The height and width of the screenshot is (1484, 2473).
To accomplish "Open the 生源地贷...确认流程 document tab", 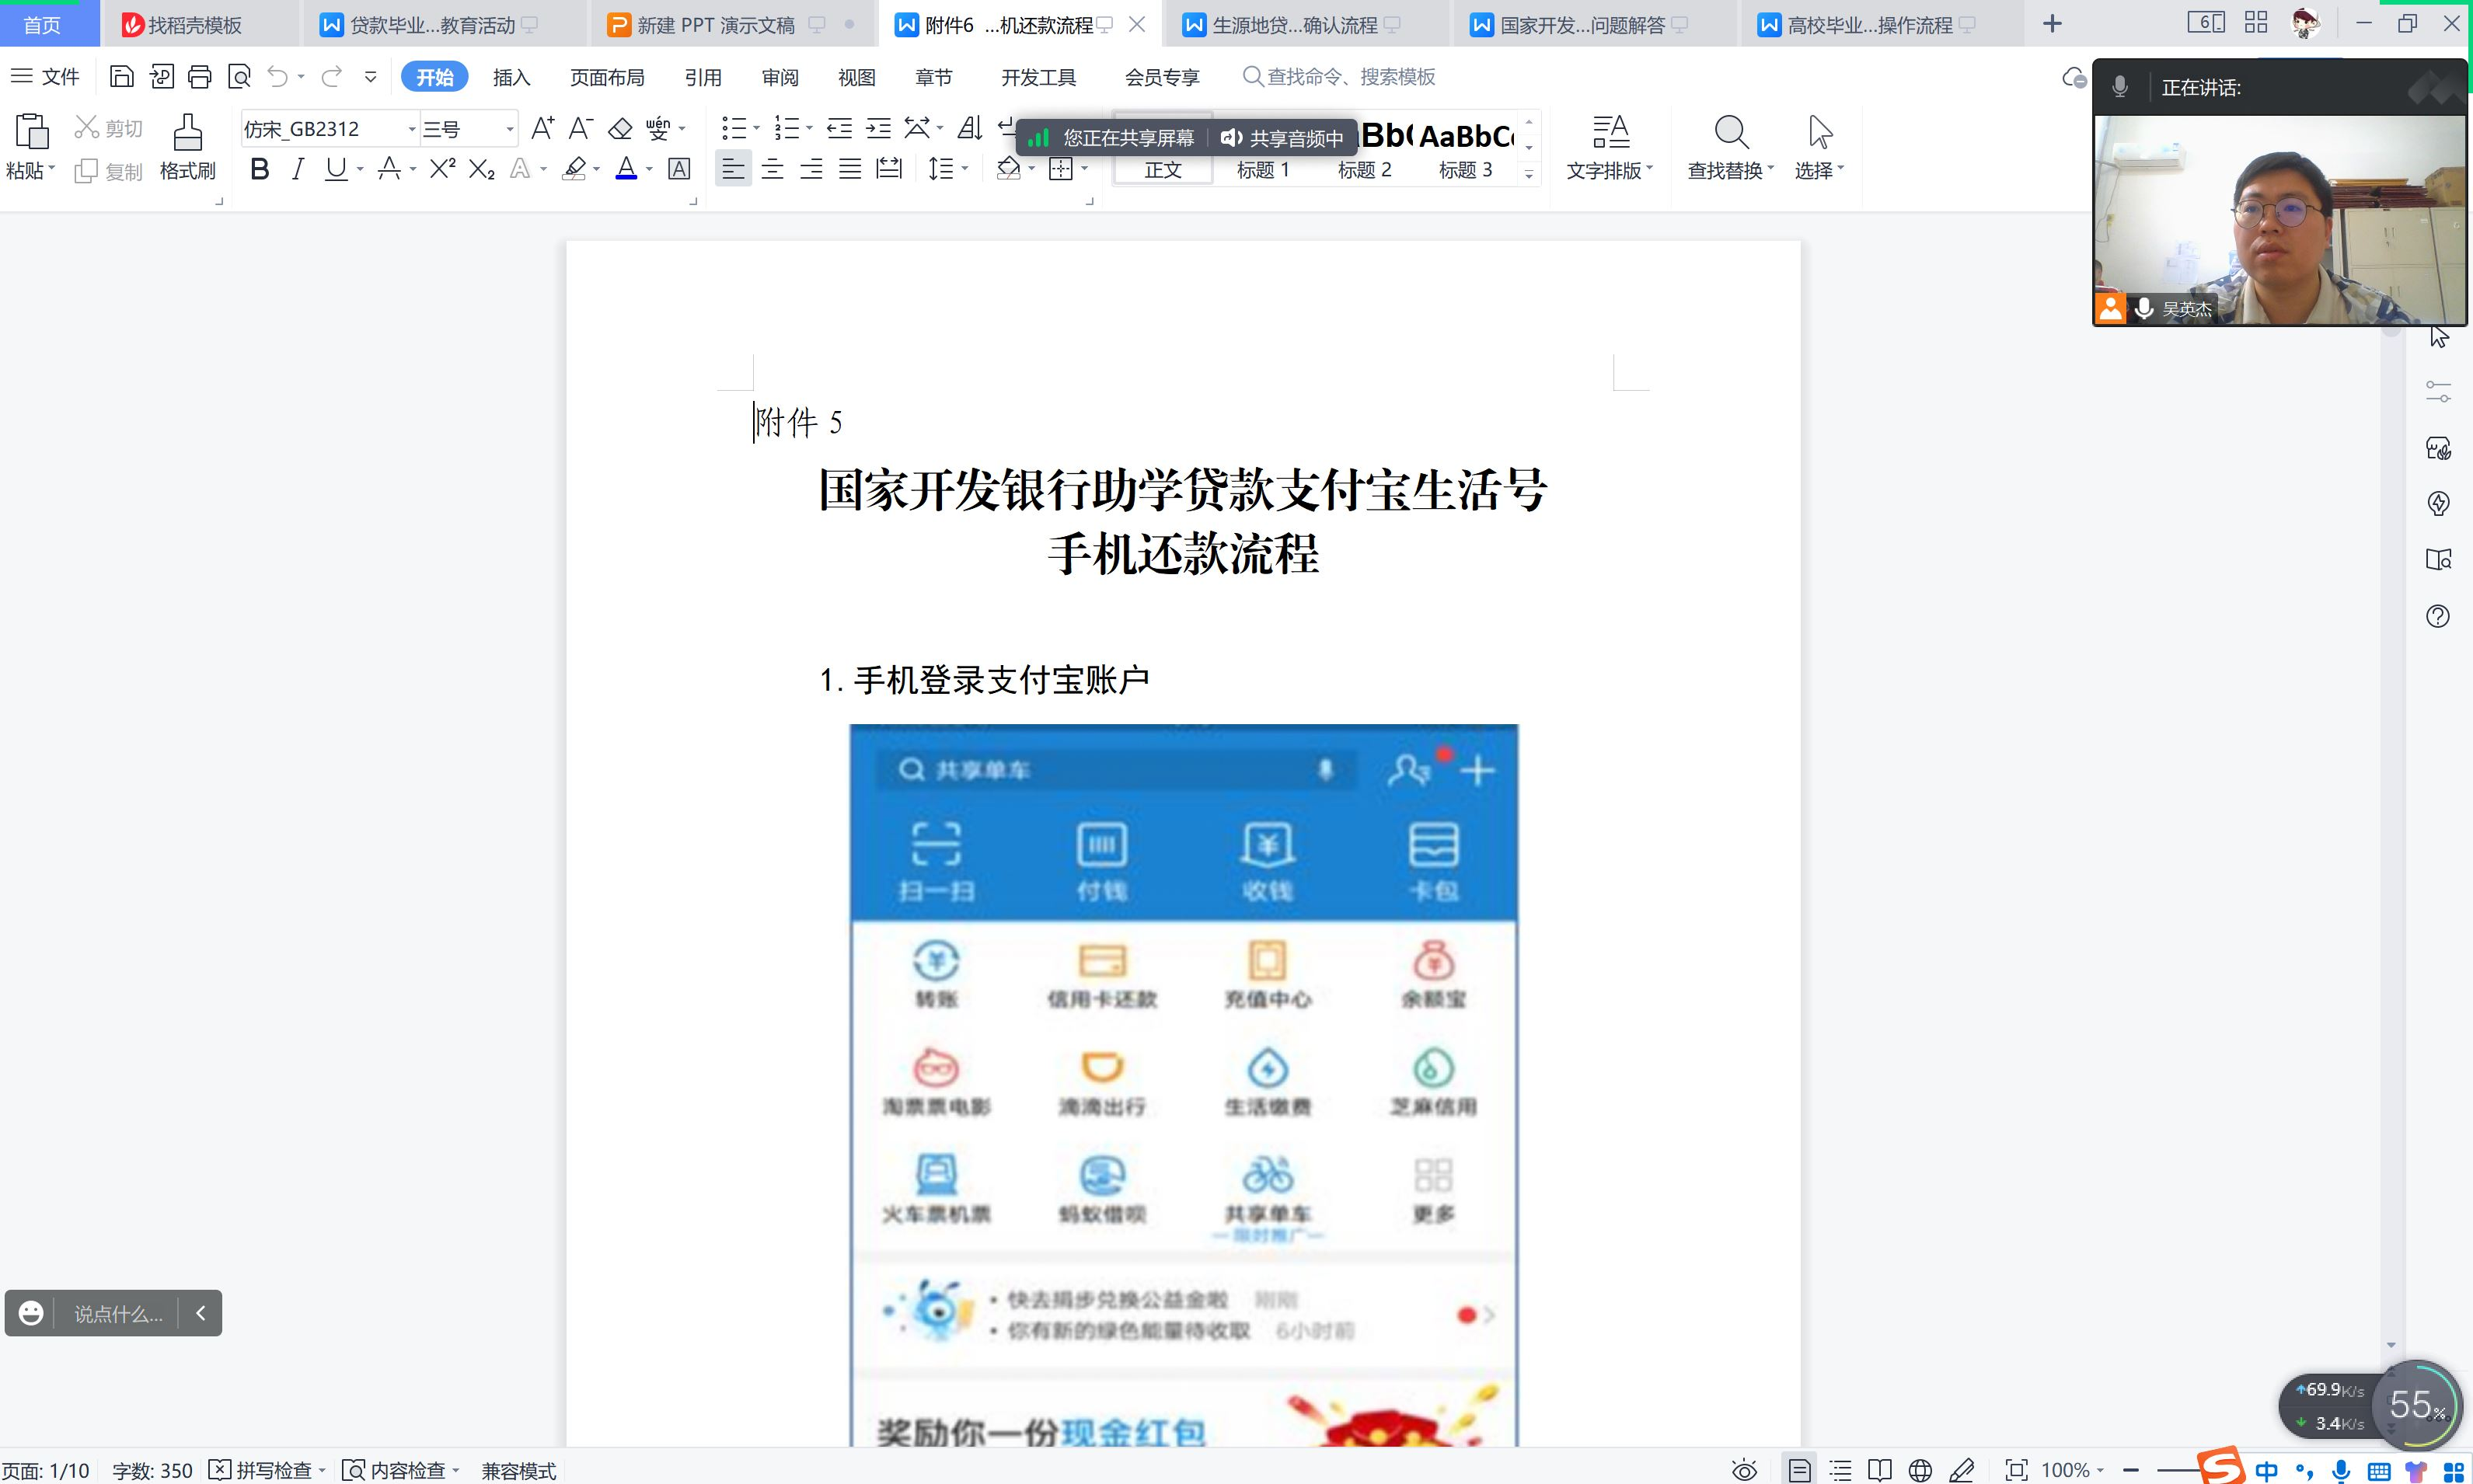I will click(x=1293, y=25).
